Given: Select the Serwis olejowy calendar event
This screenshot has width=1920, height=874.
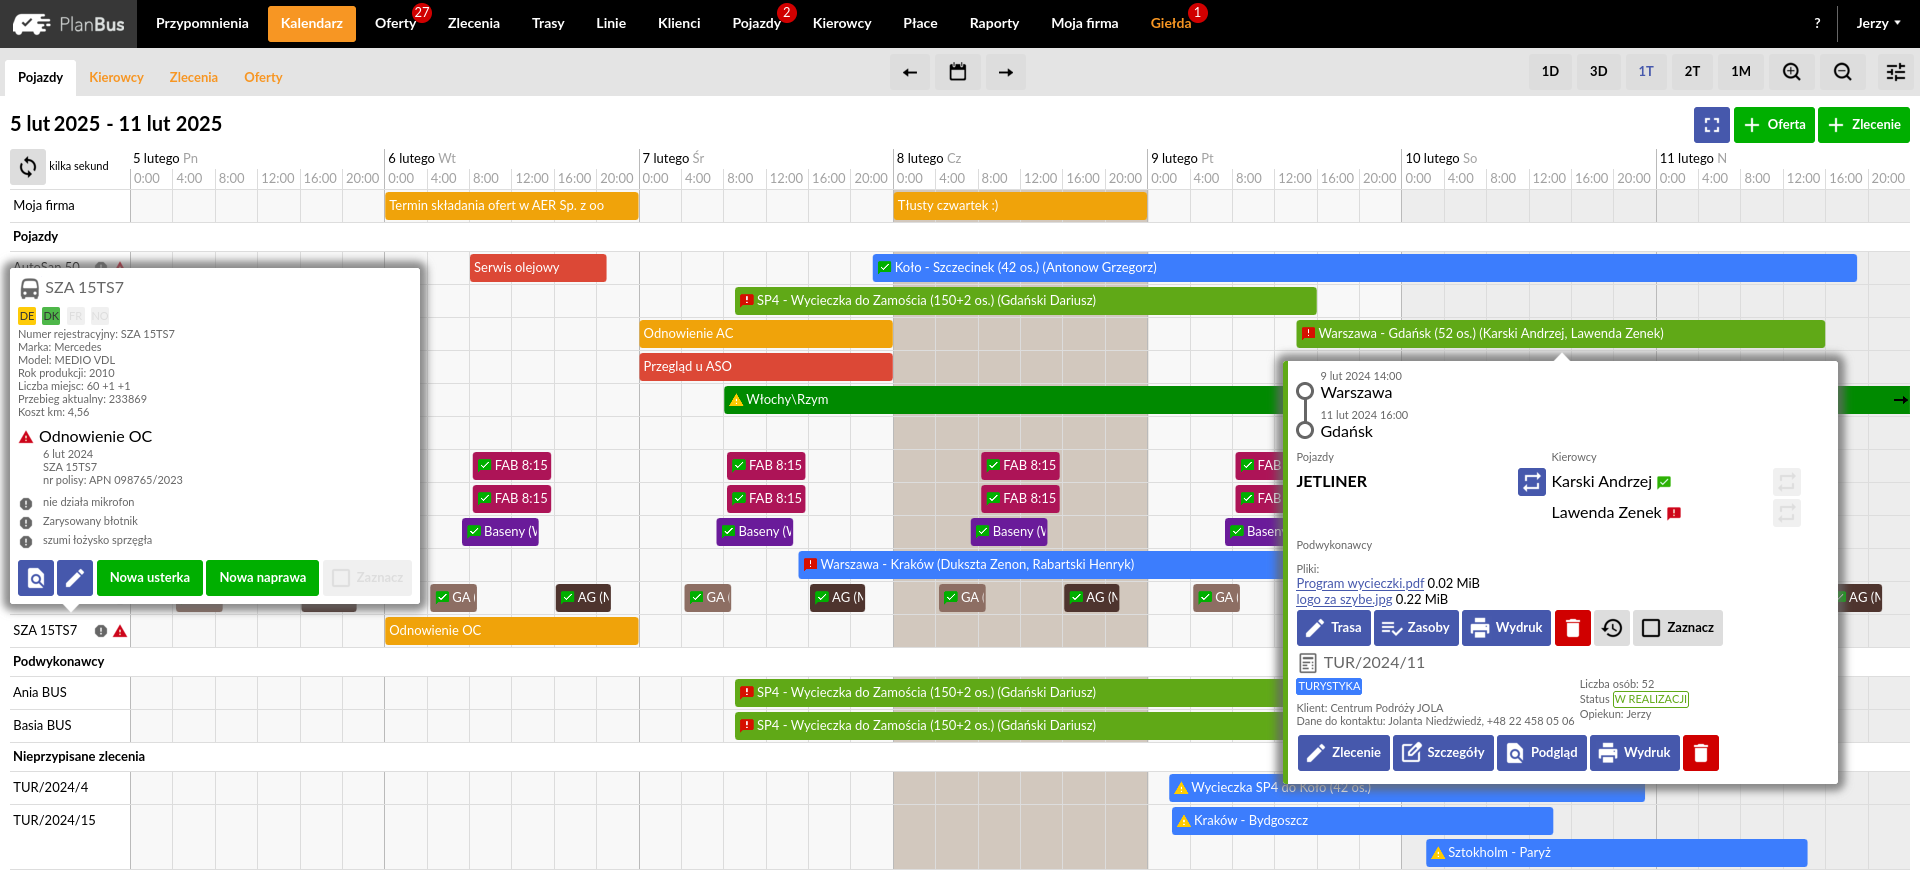Looking at the screenshot, I should pyautogui.click(x=537, y=268).
